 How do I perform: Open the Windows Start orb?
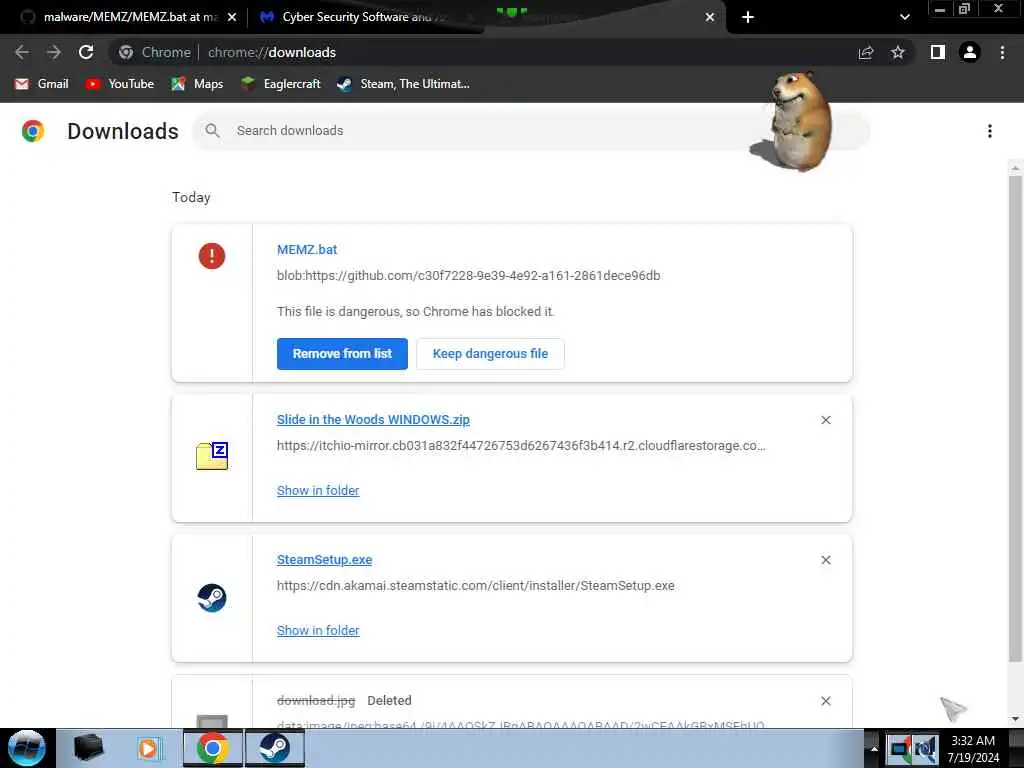tap(26, 748)
